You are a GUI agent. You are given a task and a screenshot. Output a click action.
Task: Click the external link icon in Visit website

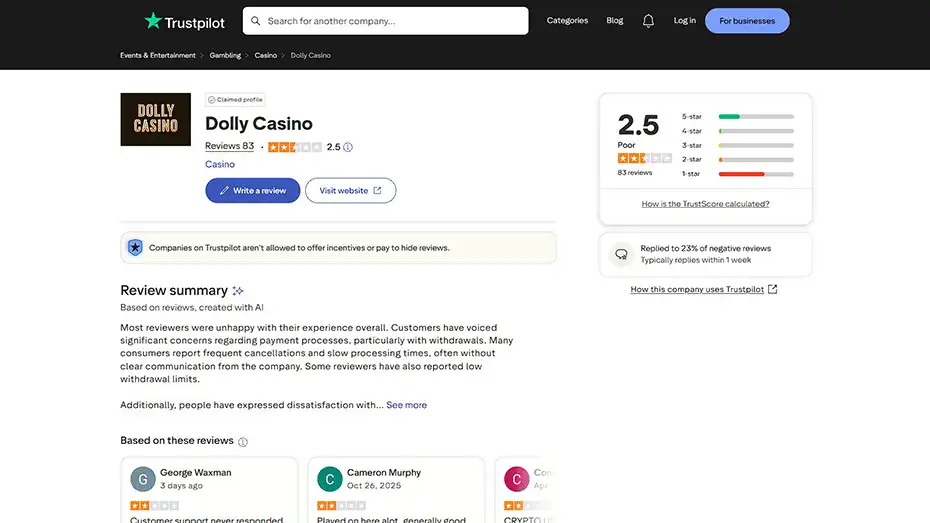click(377, 190)
